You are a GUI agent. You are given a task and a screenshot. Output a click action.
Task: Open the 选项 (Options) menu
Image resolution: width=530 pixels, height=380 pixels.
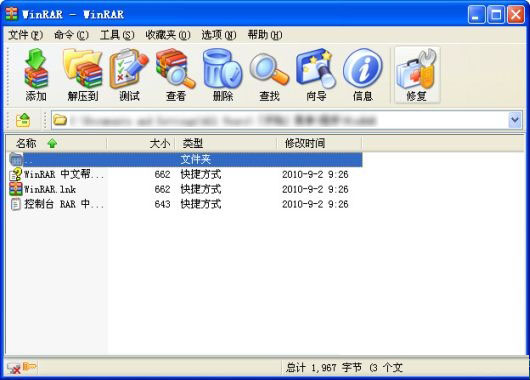pyautogui.click(x=219, y=35)
